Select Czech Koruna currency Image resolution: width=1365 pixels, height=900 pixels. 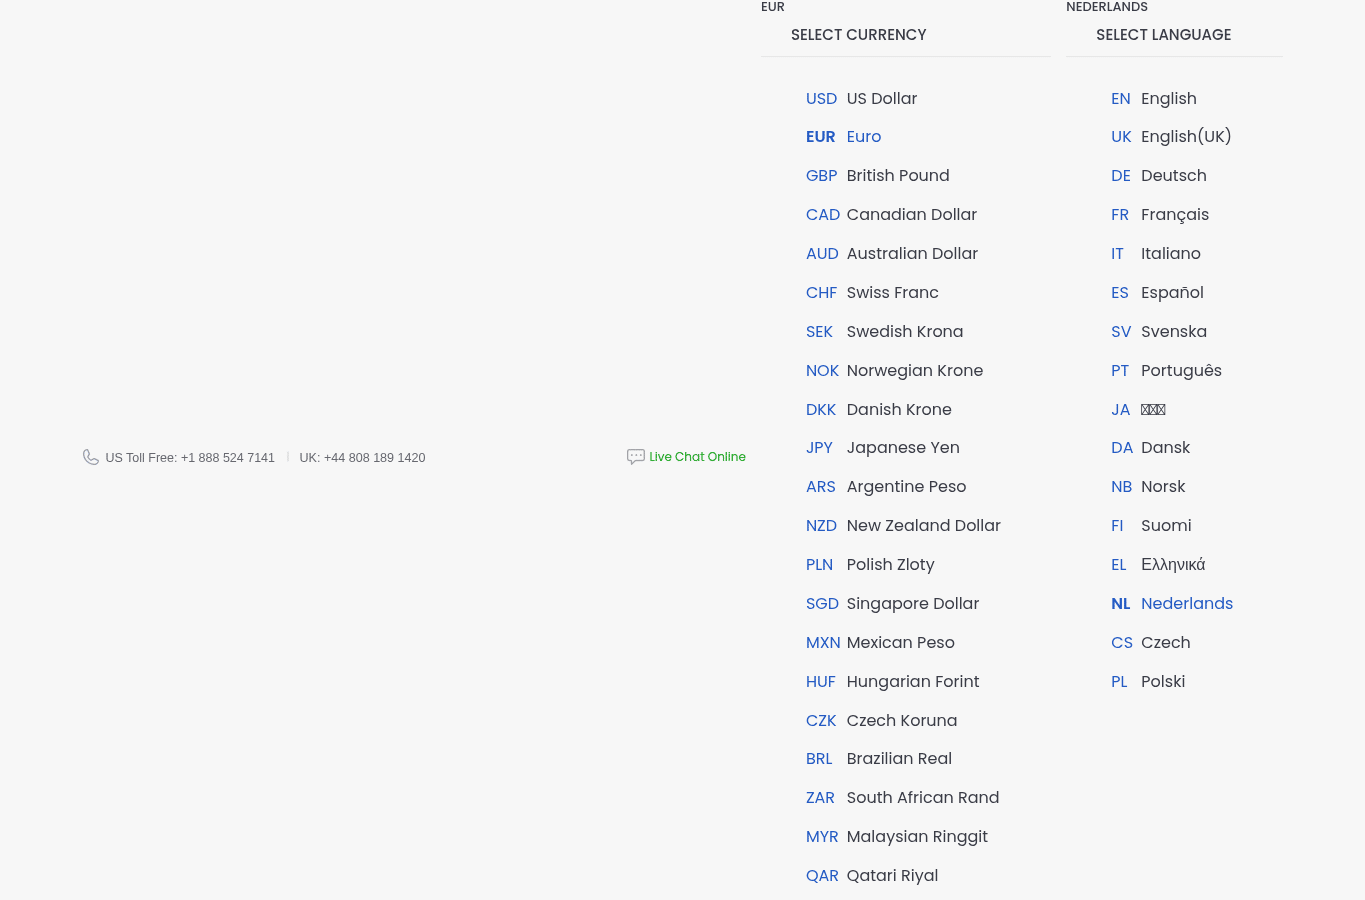coord(882,721)
